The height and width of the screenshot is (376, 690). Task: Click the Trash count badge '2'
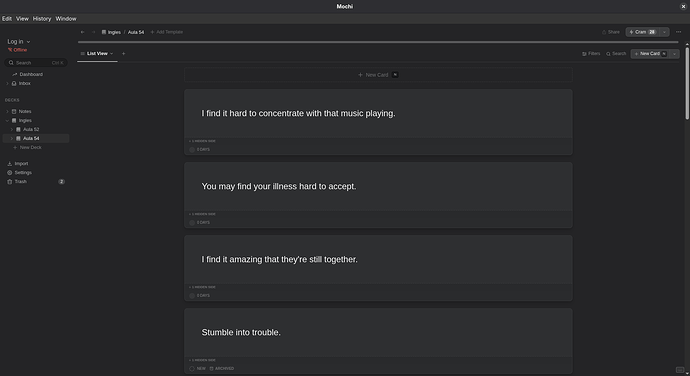[x=62, y=181]
